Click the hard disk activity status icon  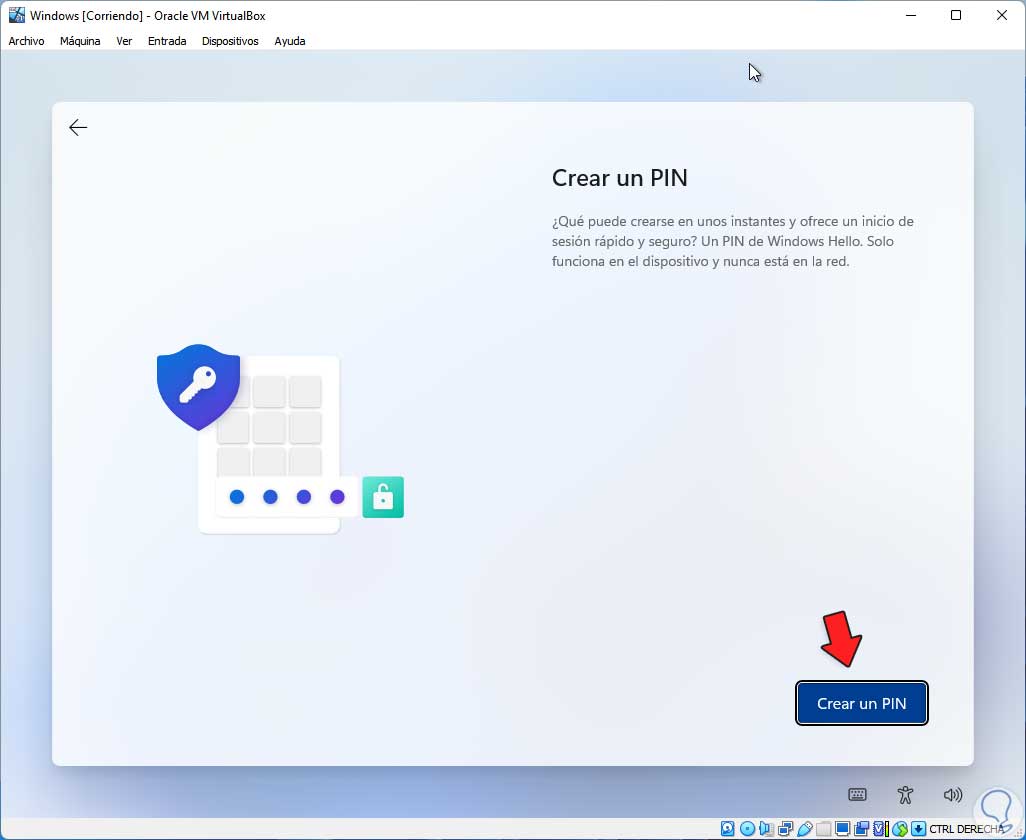pyautogui.click(x=728, y=829)
